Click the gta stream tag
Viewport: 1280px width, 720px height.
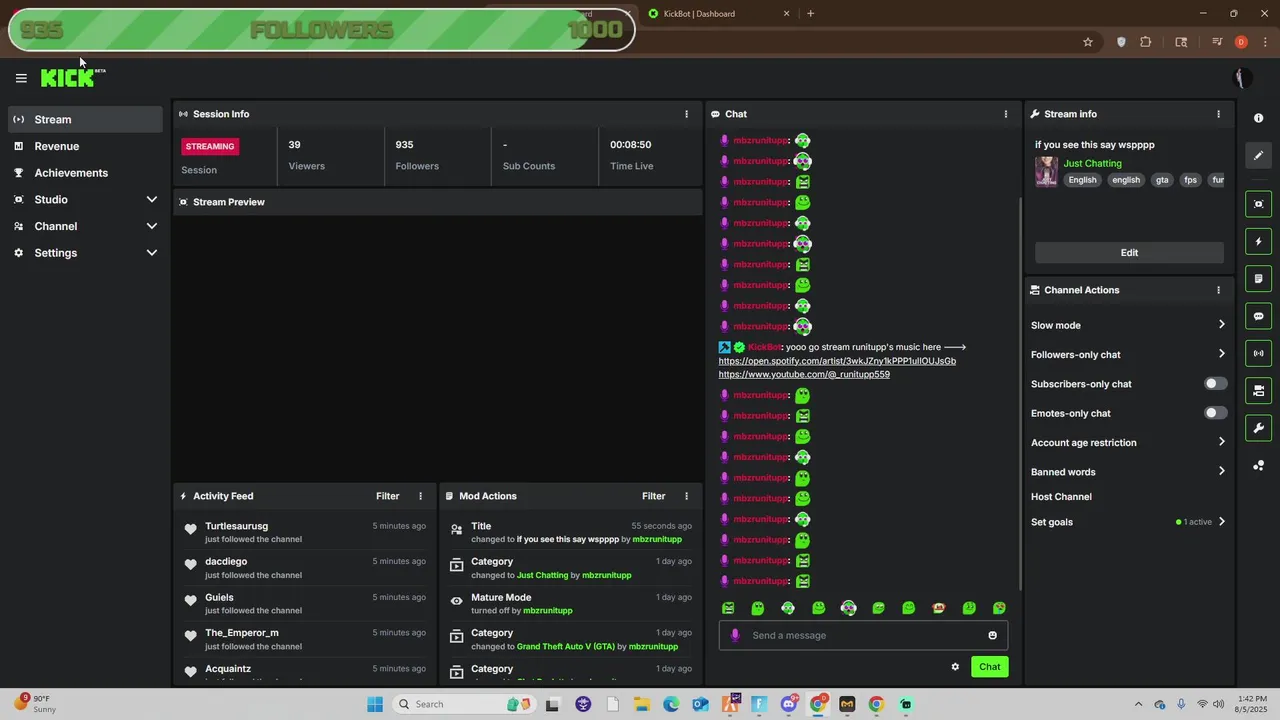(x=1162, y=180)
